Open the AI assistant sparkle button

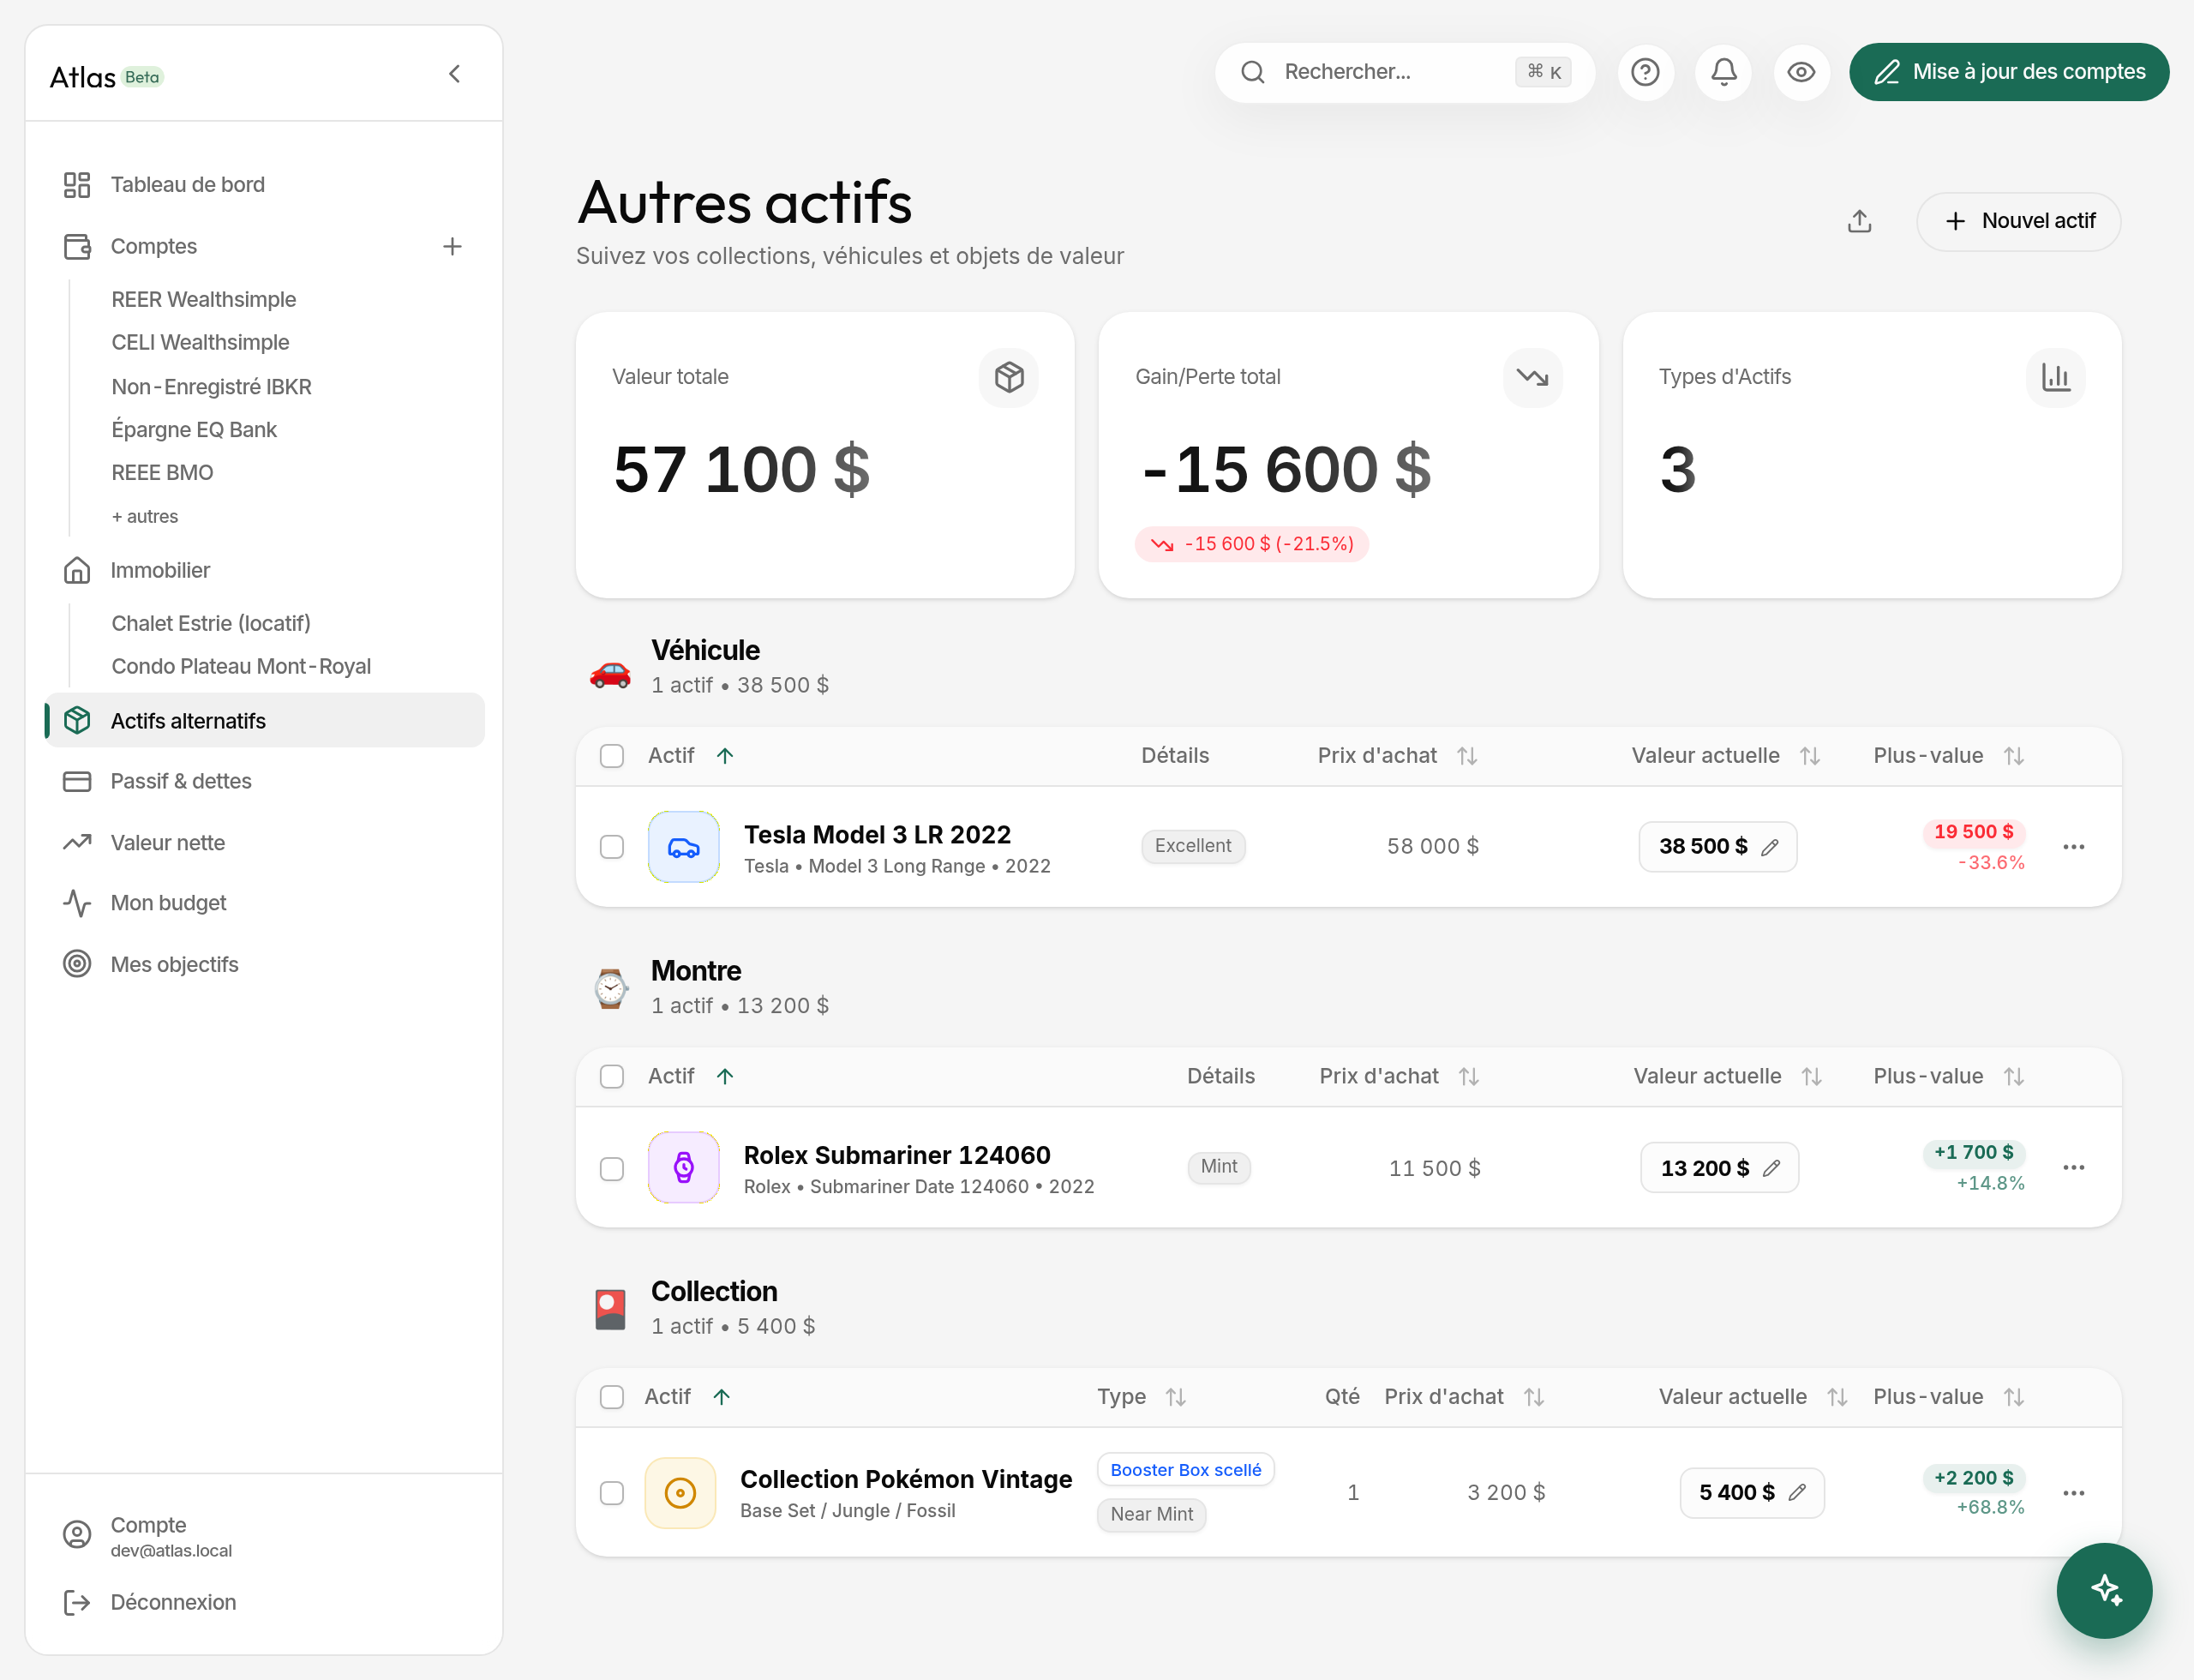coord(2104,1590)
